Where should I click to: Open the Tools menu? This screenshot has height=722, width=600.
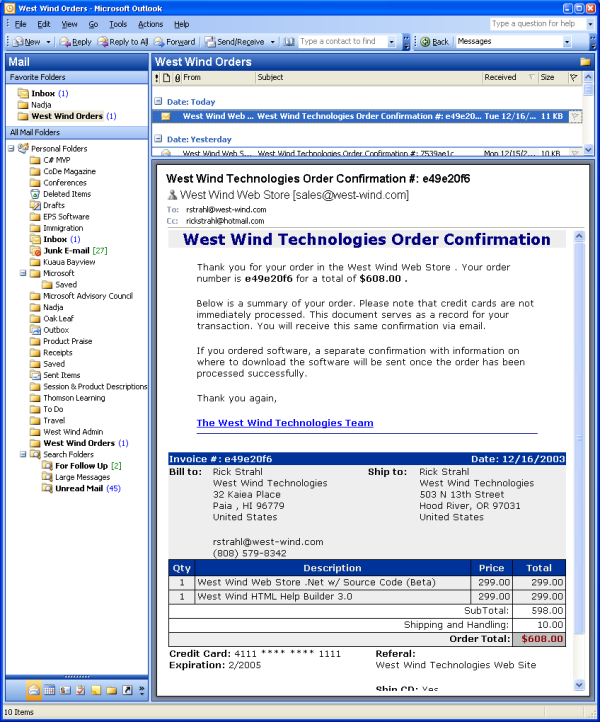pos(118,23)
